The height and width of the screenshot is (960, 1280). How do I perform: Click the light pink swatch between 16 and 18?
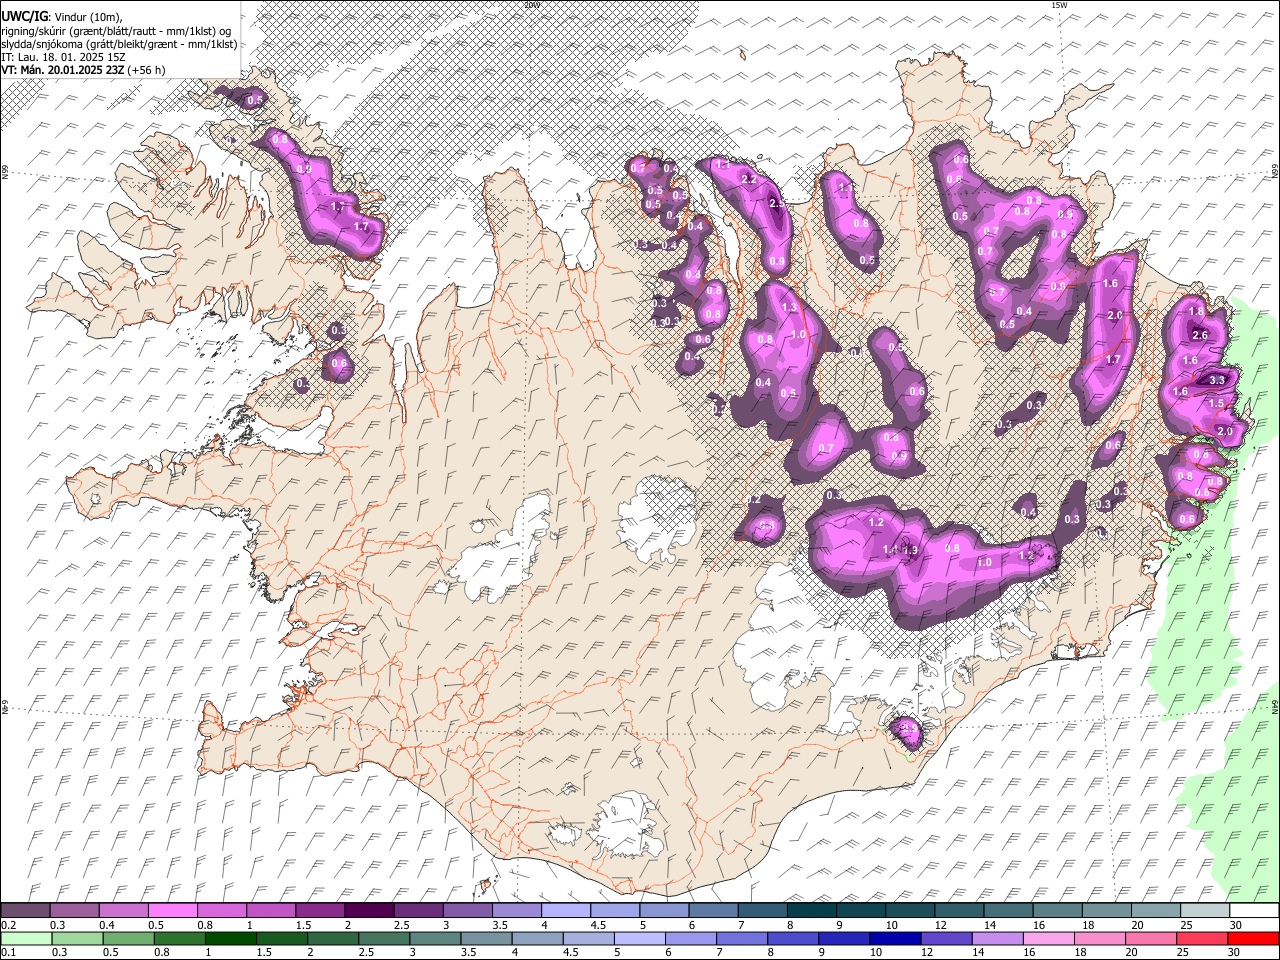tap(1048, 938)
